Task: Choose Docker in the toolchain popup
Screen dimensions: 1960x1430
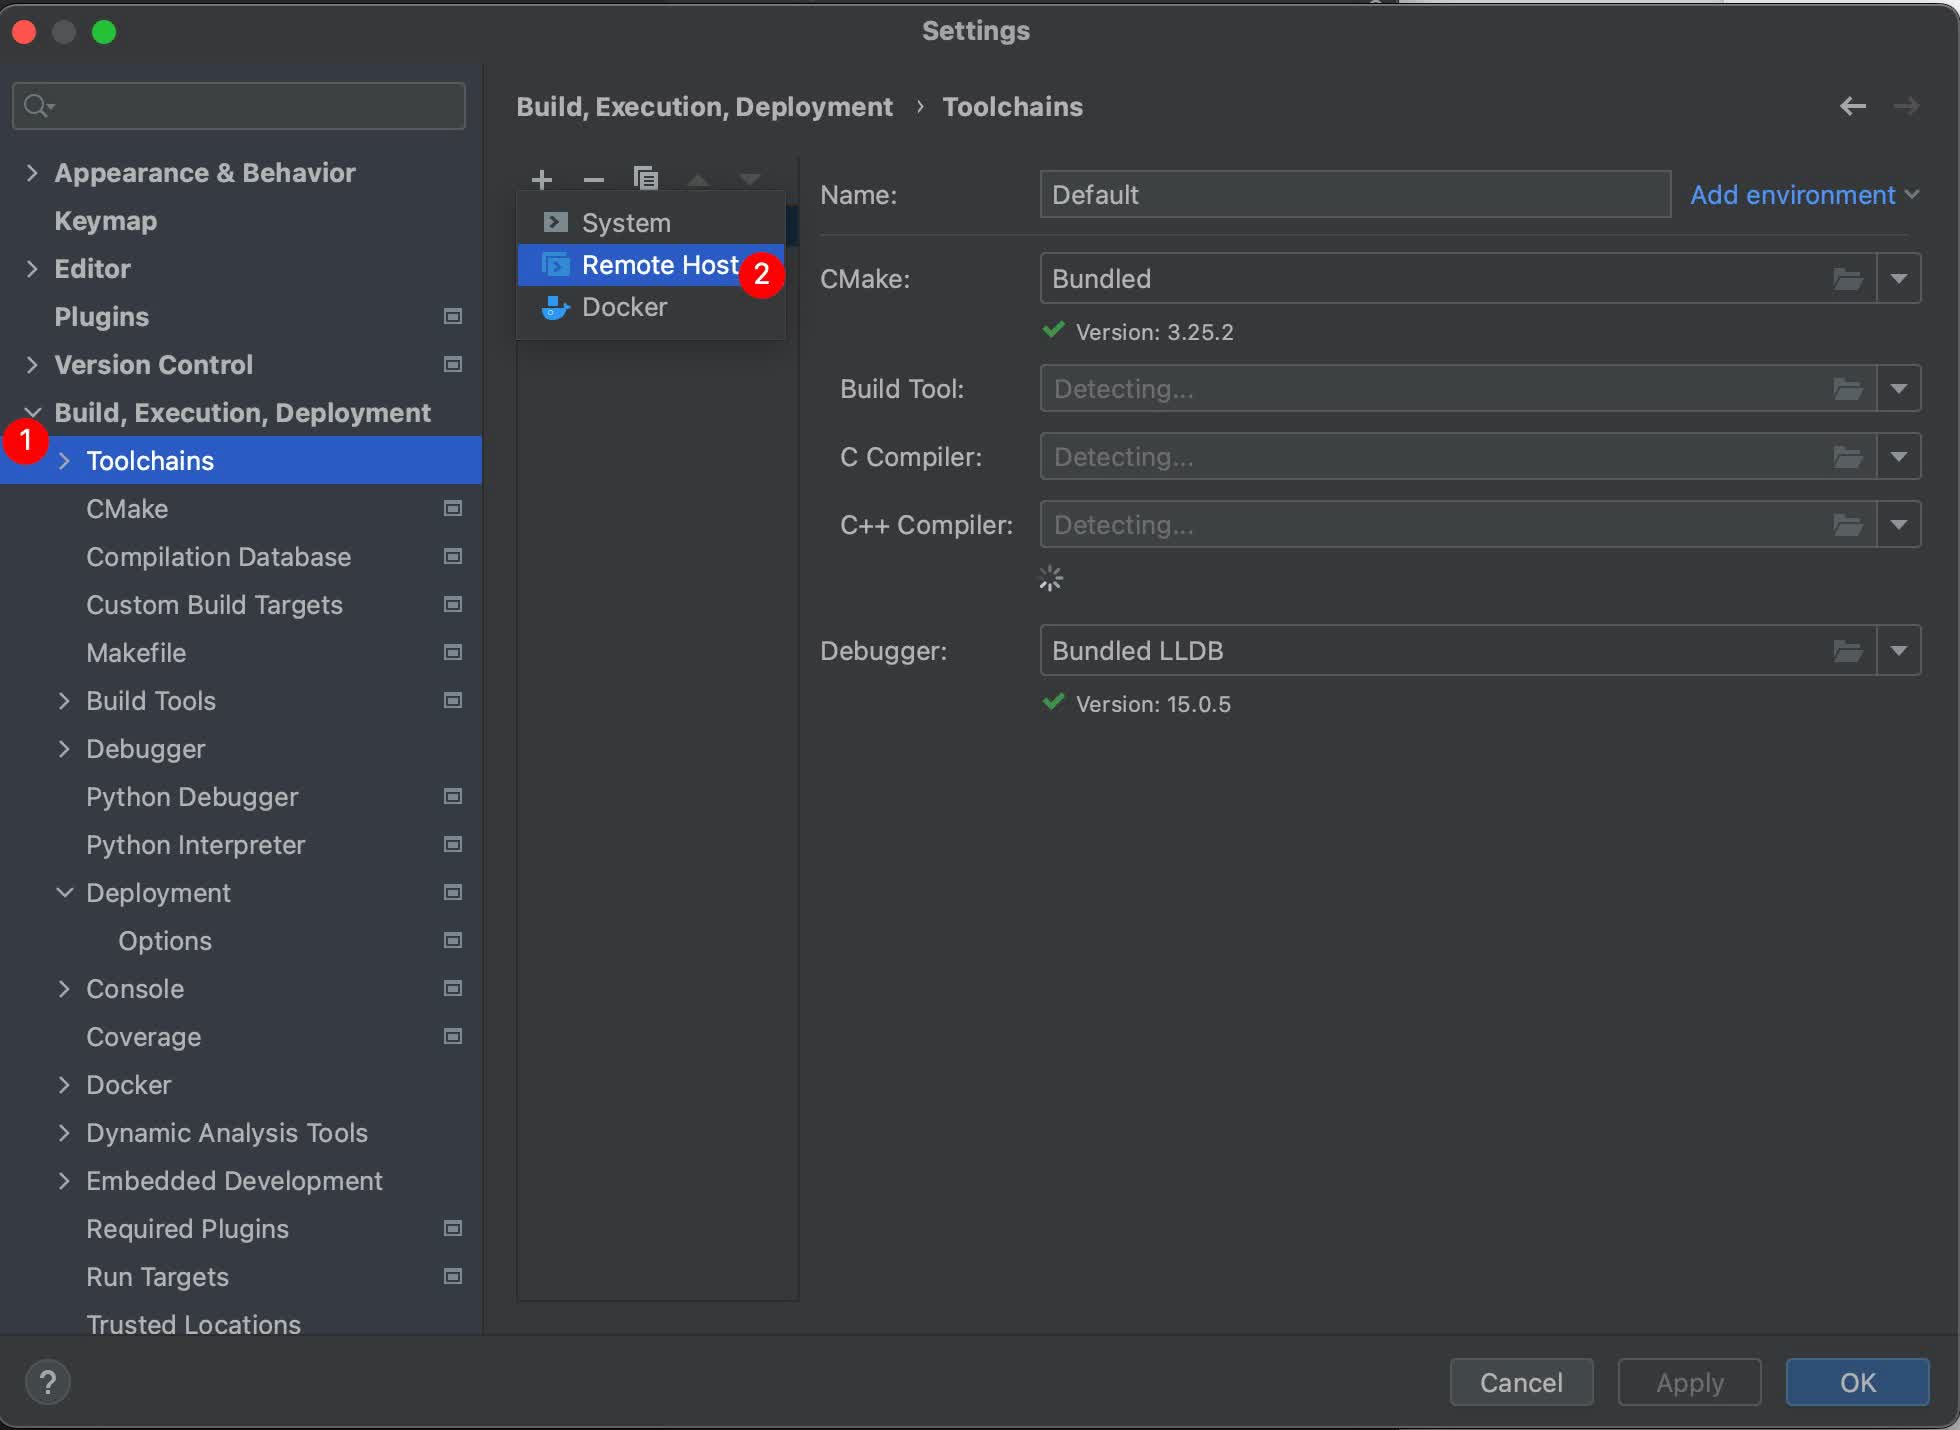Action: (x=624, y=307)
